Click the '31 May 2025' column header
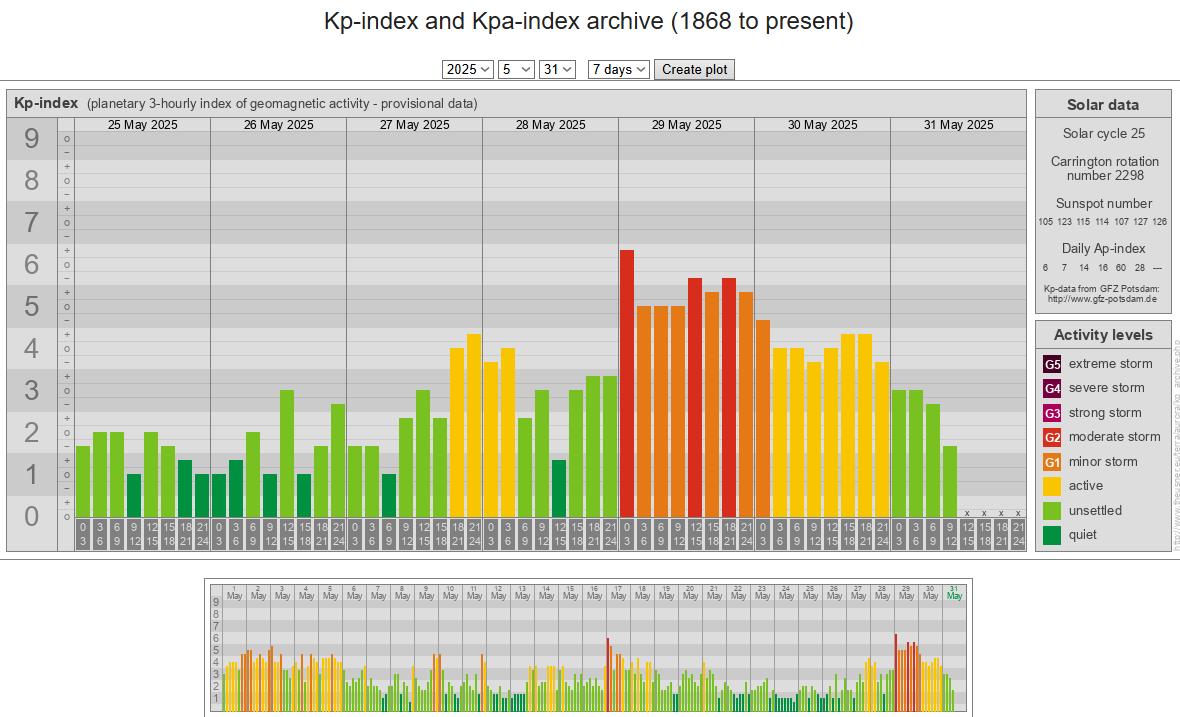Screen dimensions: 1180x717 959,125
